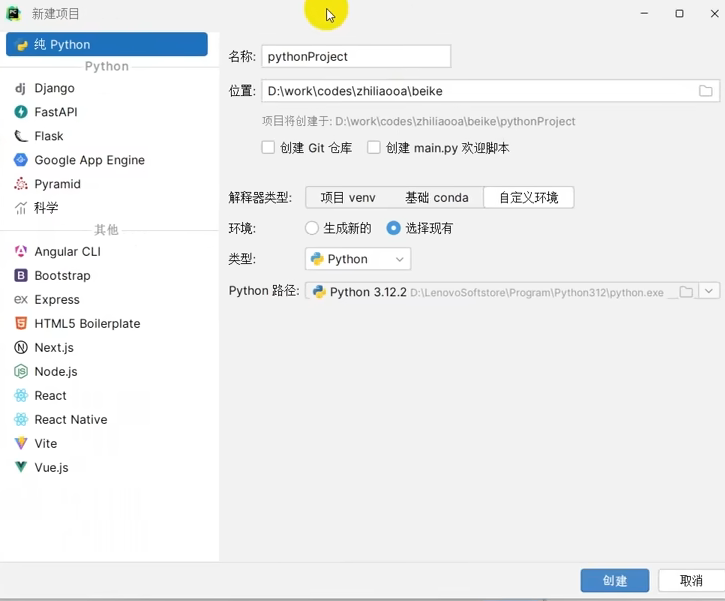The height and width of the screenshot is (601, 725).
Task: Minimize the 新建项目 window
Action: coord(644,13)
